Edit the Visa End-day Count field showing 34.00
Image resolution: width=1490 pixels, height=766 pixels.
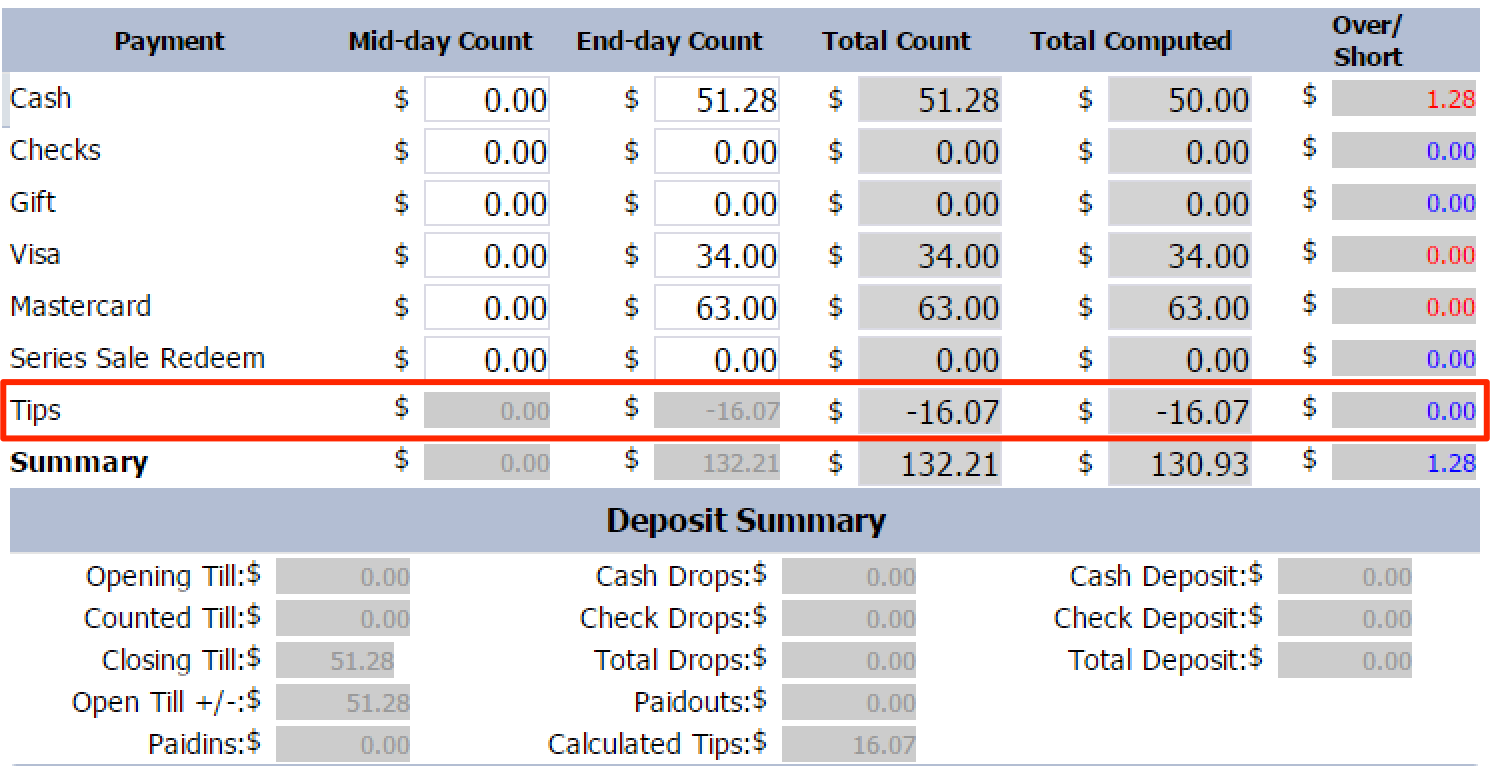(x=716, y=255)
